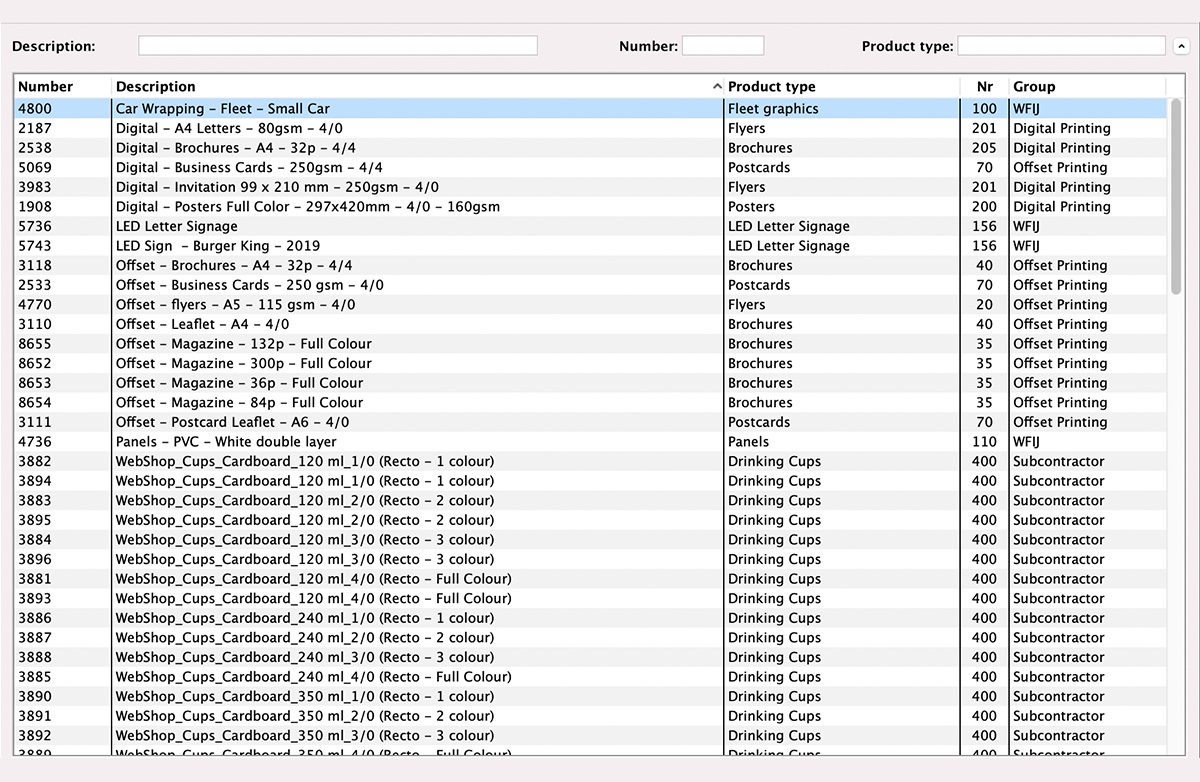Choose the LED Sign – Burger King – 2019 row
Screen dimensions: 1200x782
(218, 246)
